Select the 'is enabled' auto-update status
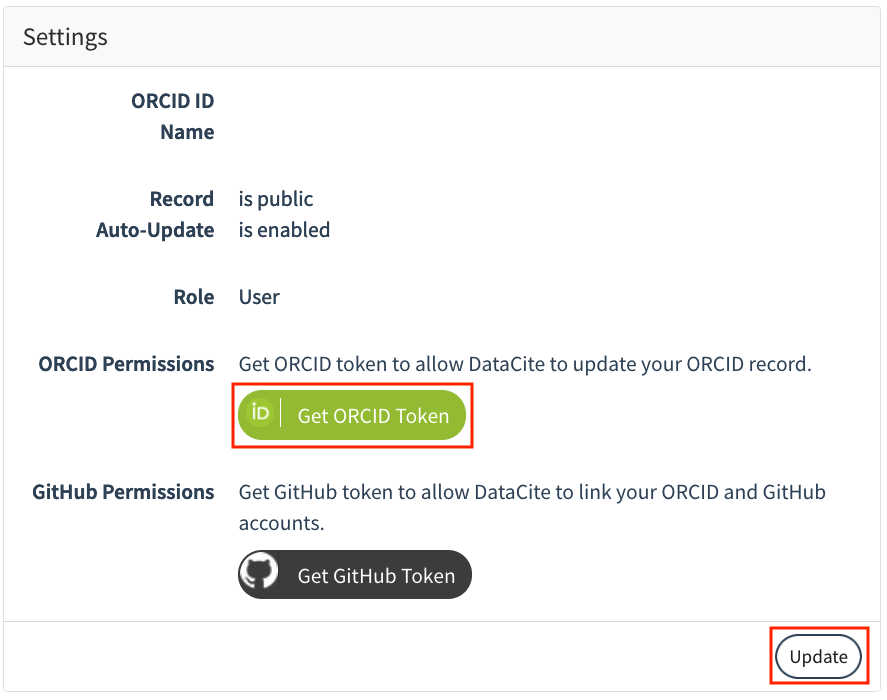Viewport: 887px width, 700px height. [x=284, y=230]
